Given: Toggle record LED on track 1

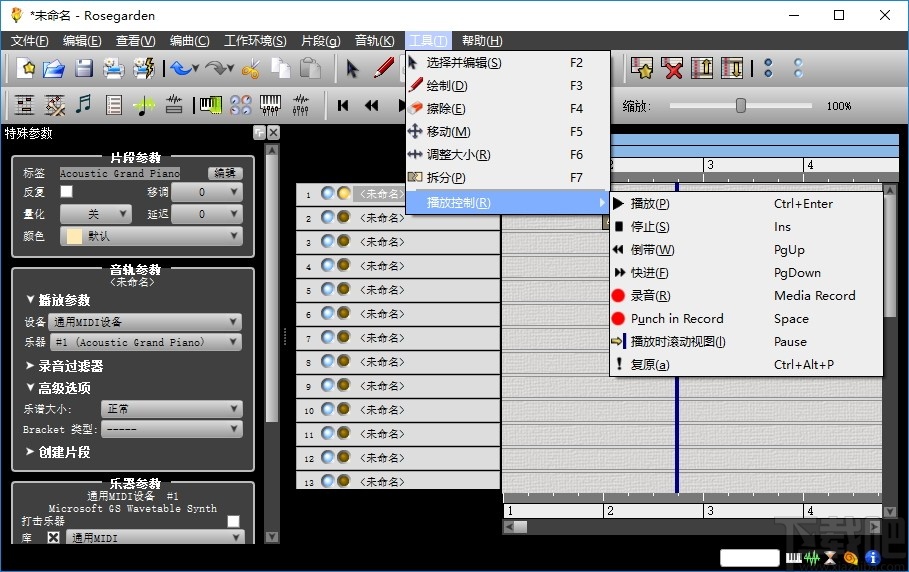Looking at the screenshot, I should click(x=343, y=193).
